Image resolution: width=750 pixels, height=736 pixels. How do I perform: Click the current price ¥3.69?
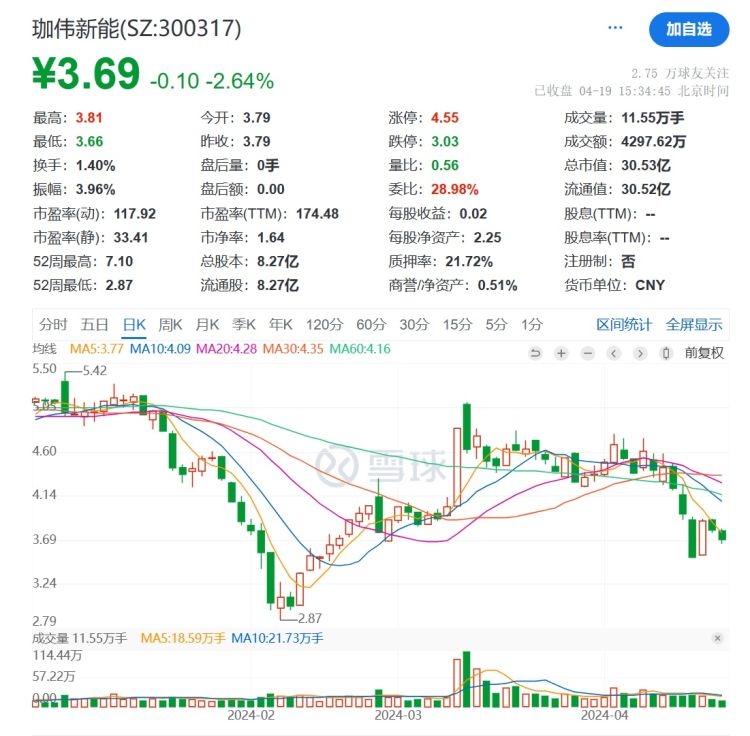86,74
